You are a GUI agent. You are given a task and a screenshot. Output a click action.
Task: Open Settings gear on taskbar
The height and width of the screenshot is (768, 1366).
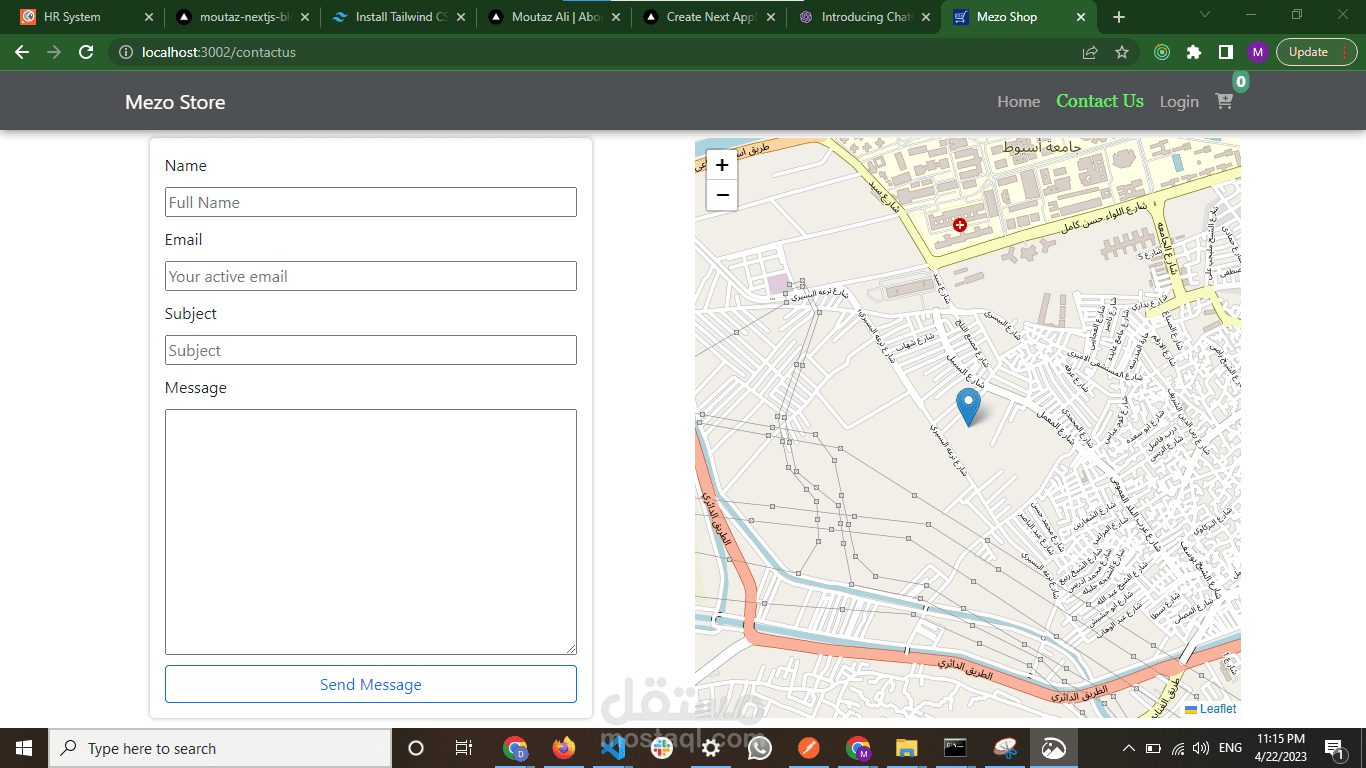point(711,748)
